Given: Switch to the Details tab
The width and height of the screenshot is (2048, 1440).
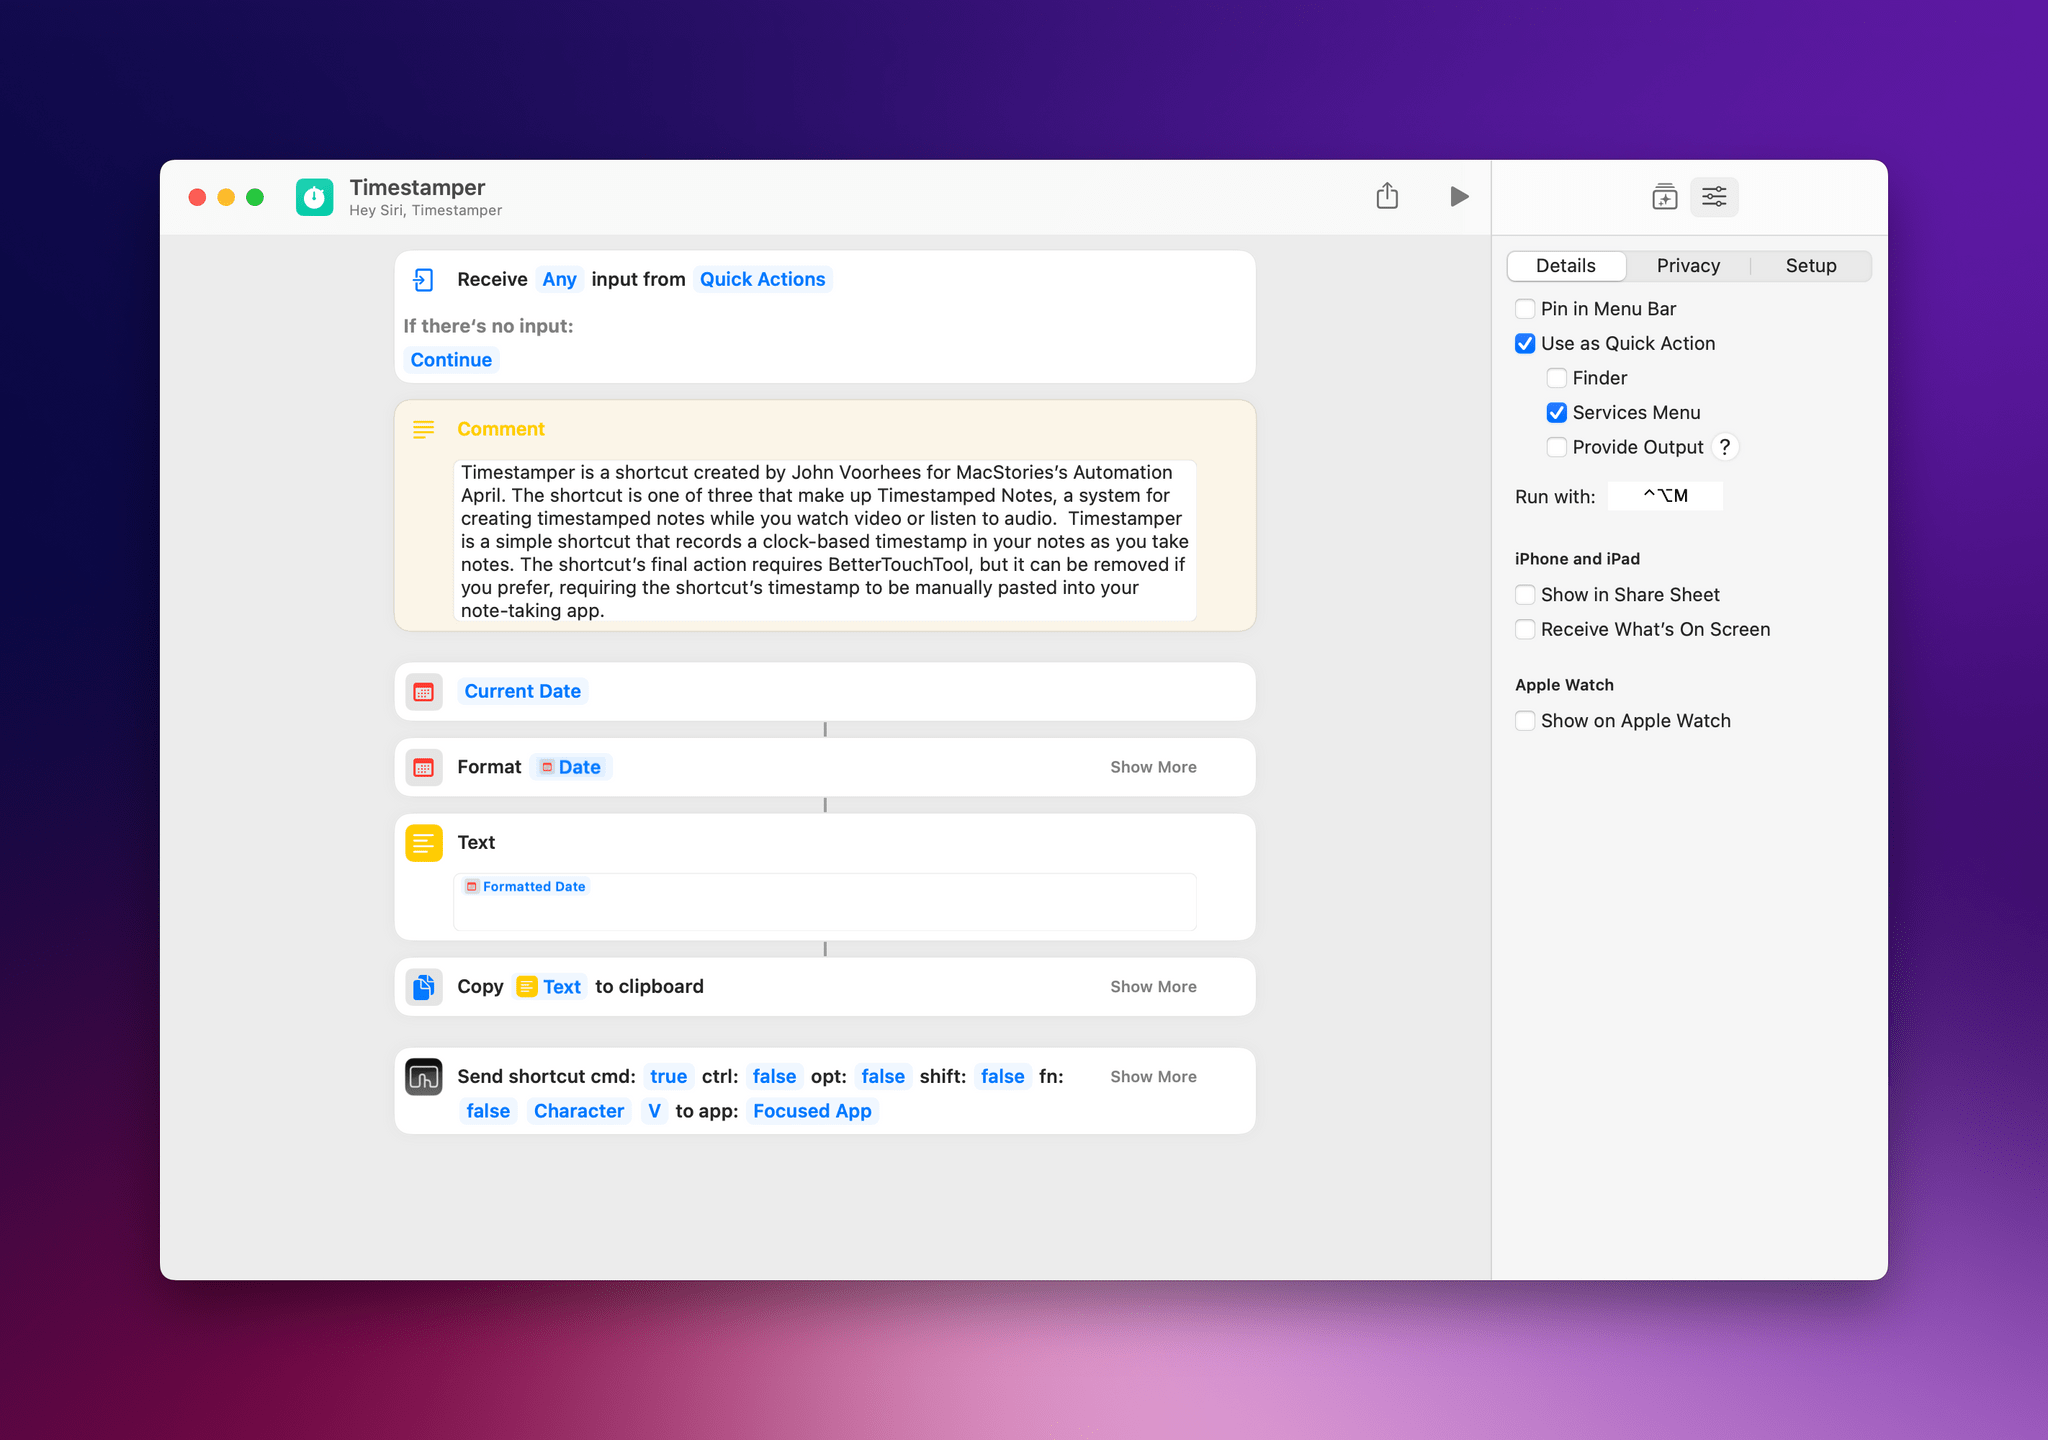Looking at the screenshot, I should pos(1566,266).
